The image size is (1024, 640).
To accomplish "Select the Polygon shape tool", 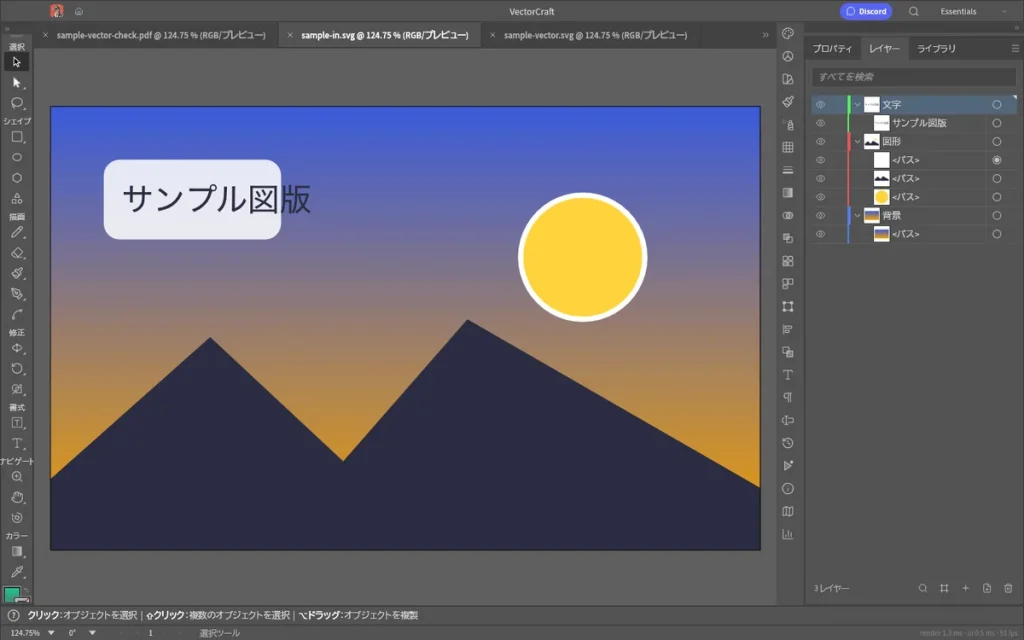I will click(x=16, y=178).
